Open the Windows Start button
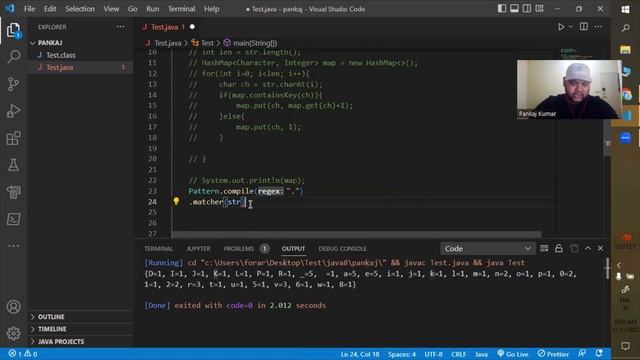The image size is (640, 360). point(625,9)
